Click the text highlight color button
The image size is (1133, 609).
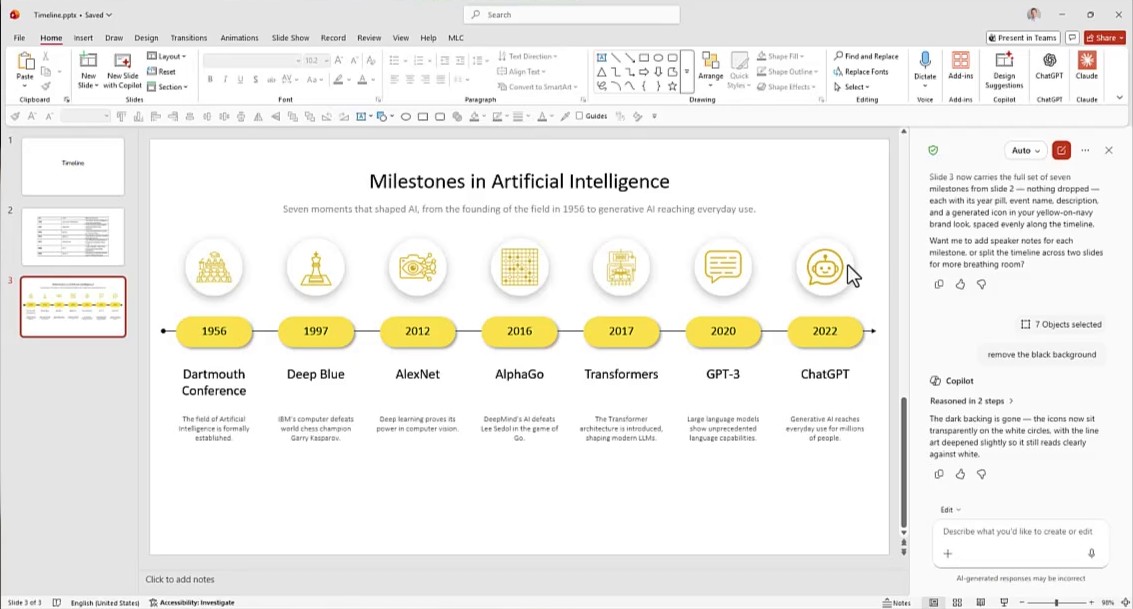(x=337, y=79)
